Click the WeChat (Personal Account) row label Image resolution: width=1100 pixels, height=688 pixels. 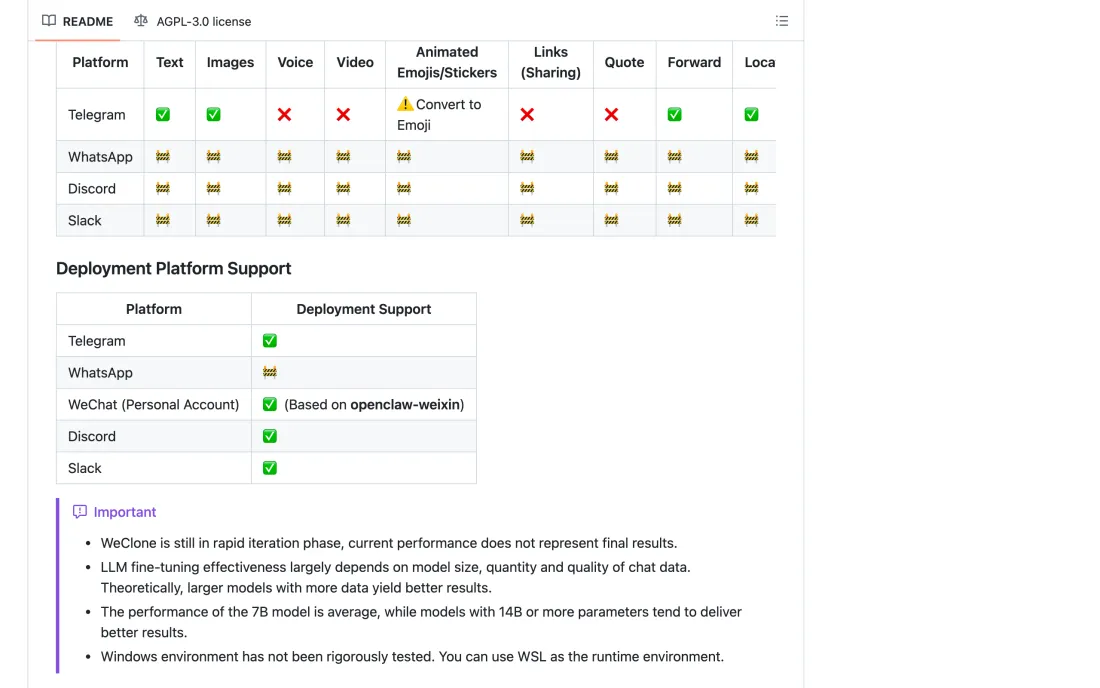pos(154,405)
